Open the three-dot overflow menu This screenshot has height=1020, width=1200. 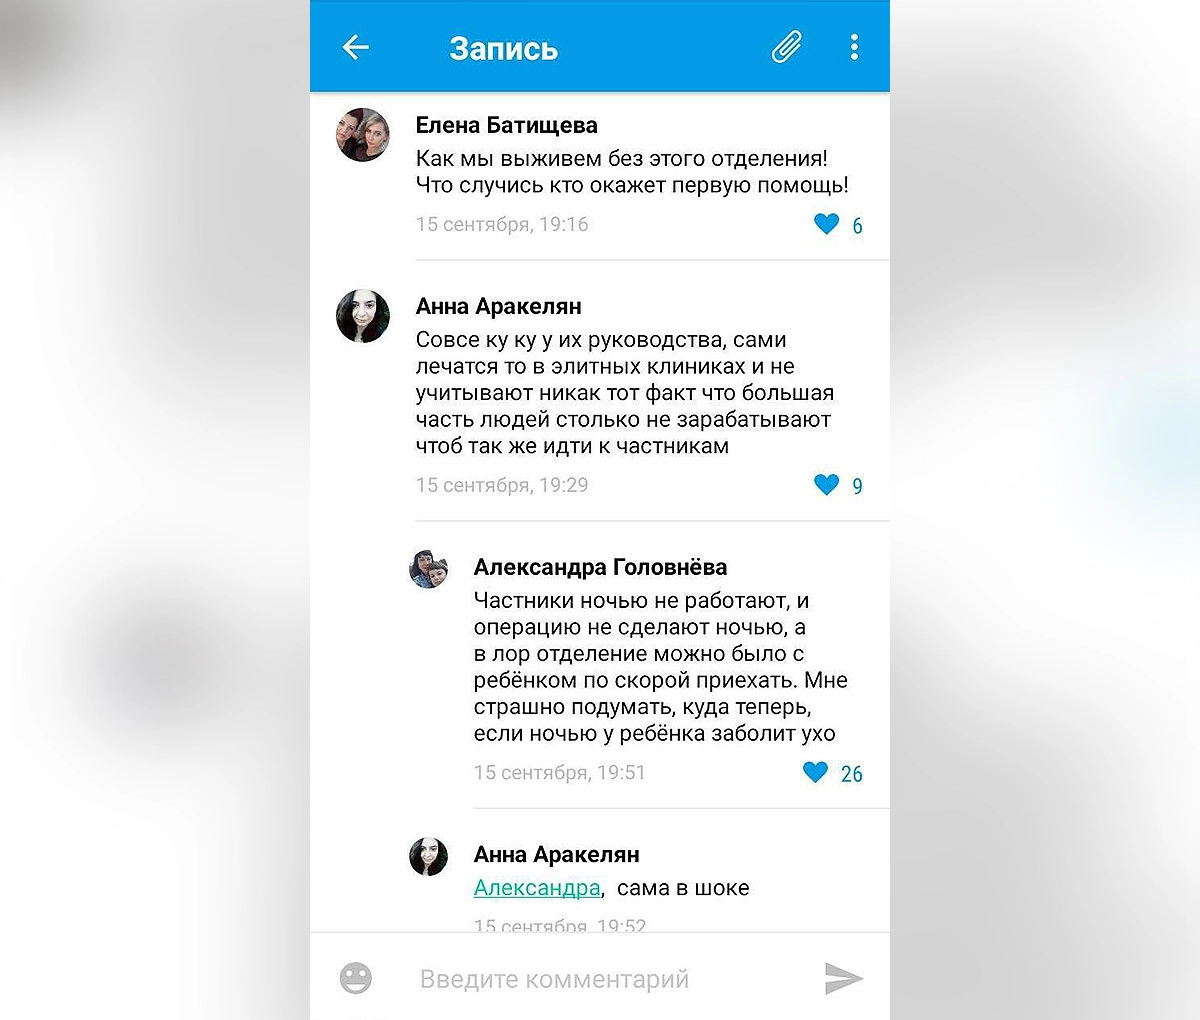[x=854, y=47]
